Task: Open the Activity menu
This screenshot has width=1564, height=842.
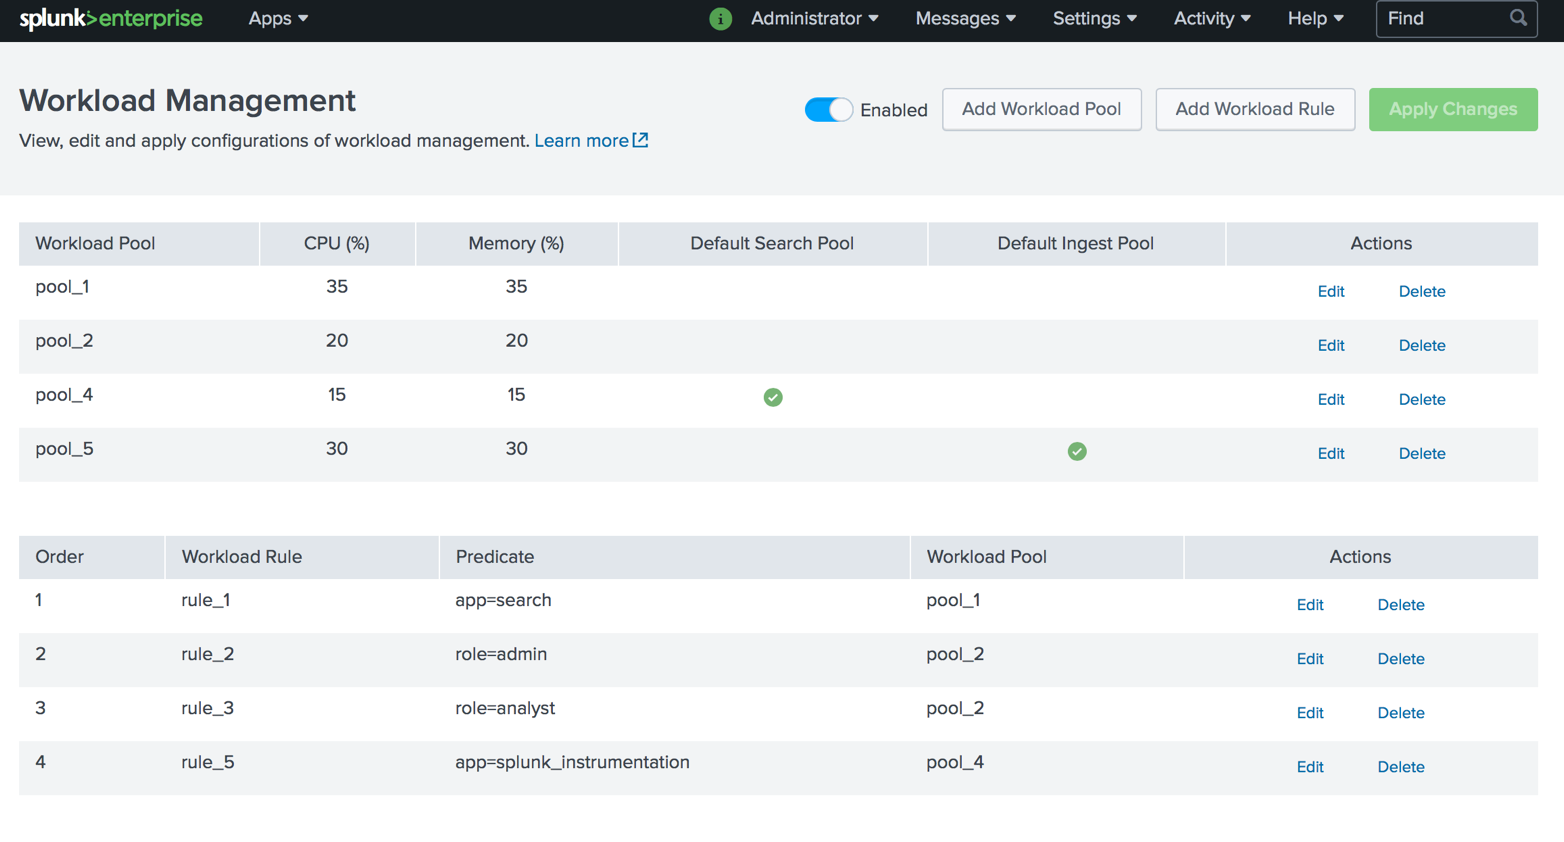Action: pyautogui.click(x=1211, y=18)
